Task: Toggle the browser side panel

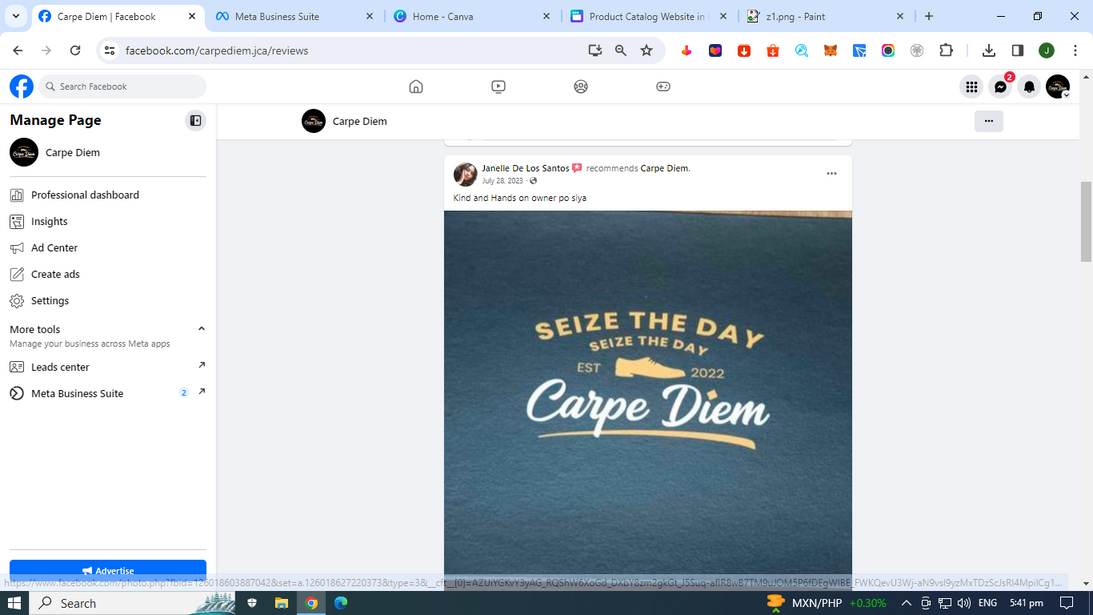Action: (1018, 50)
